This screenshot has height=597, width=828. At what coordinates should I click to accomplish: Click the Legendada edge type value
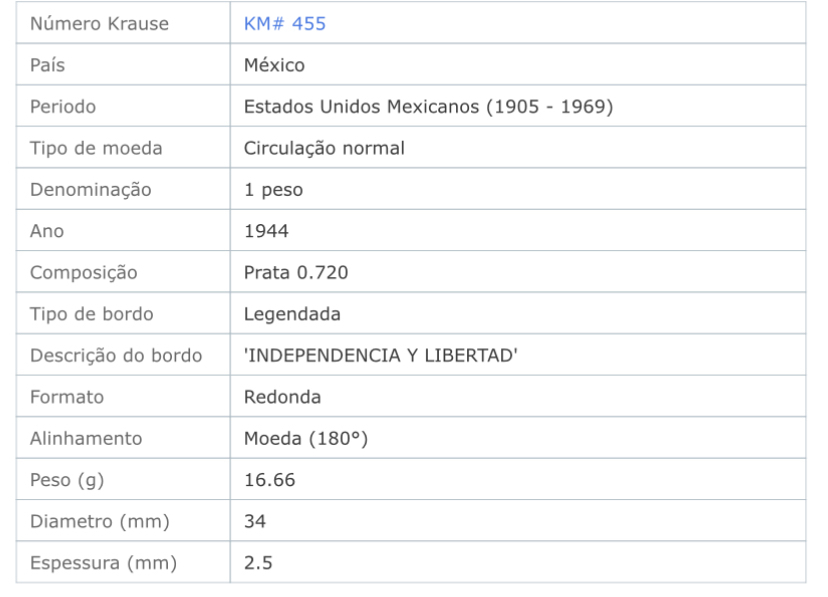292,315
